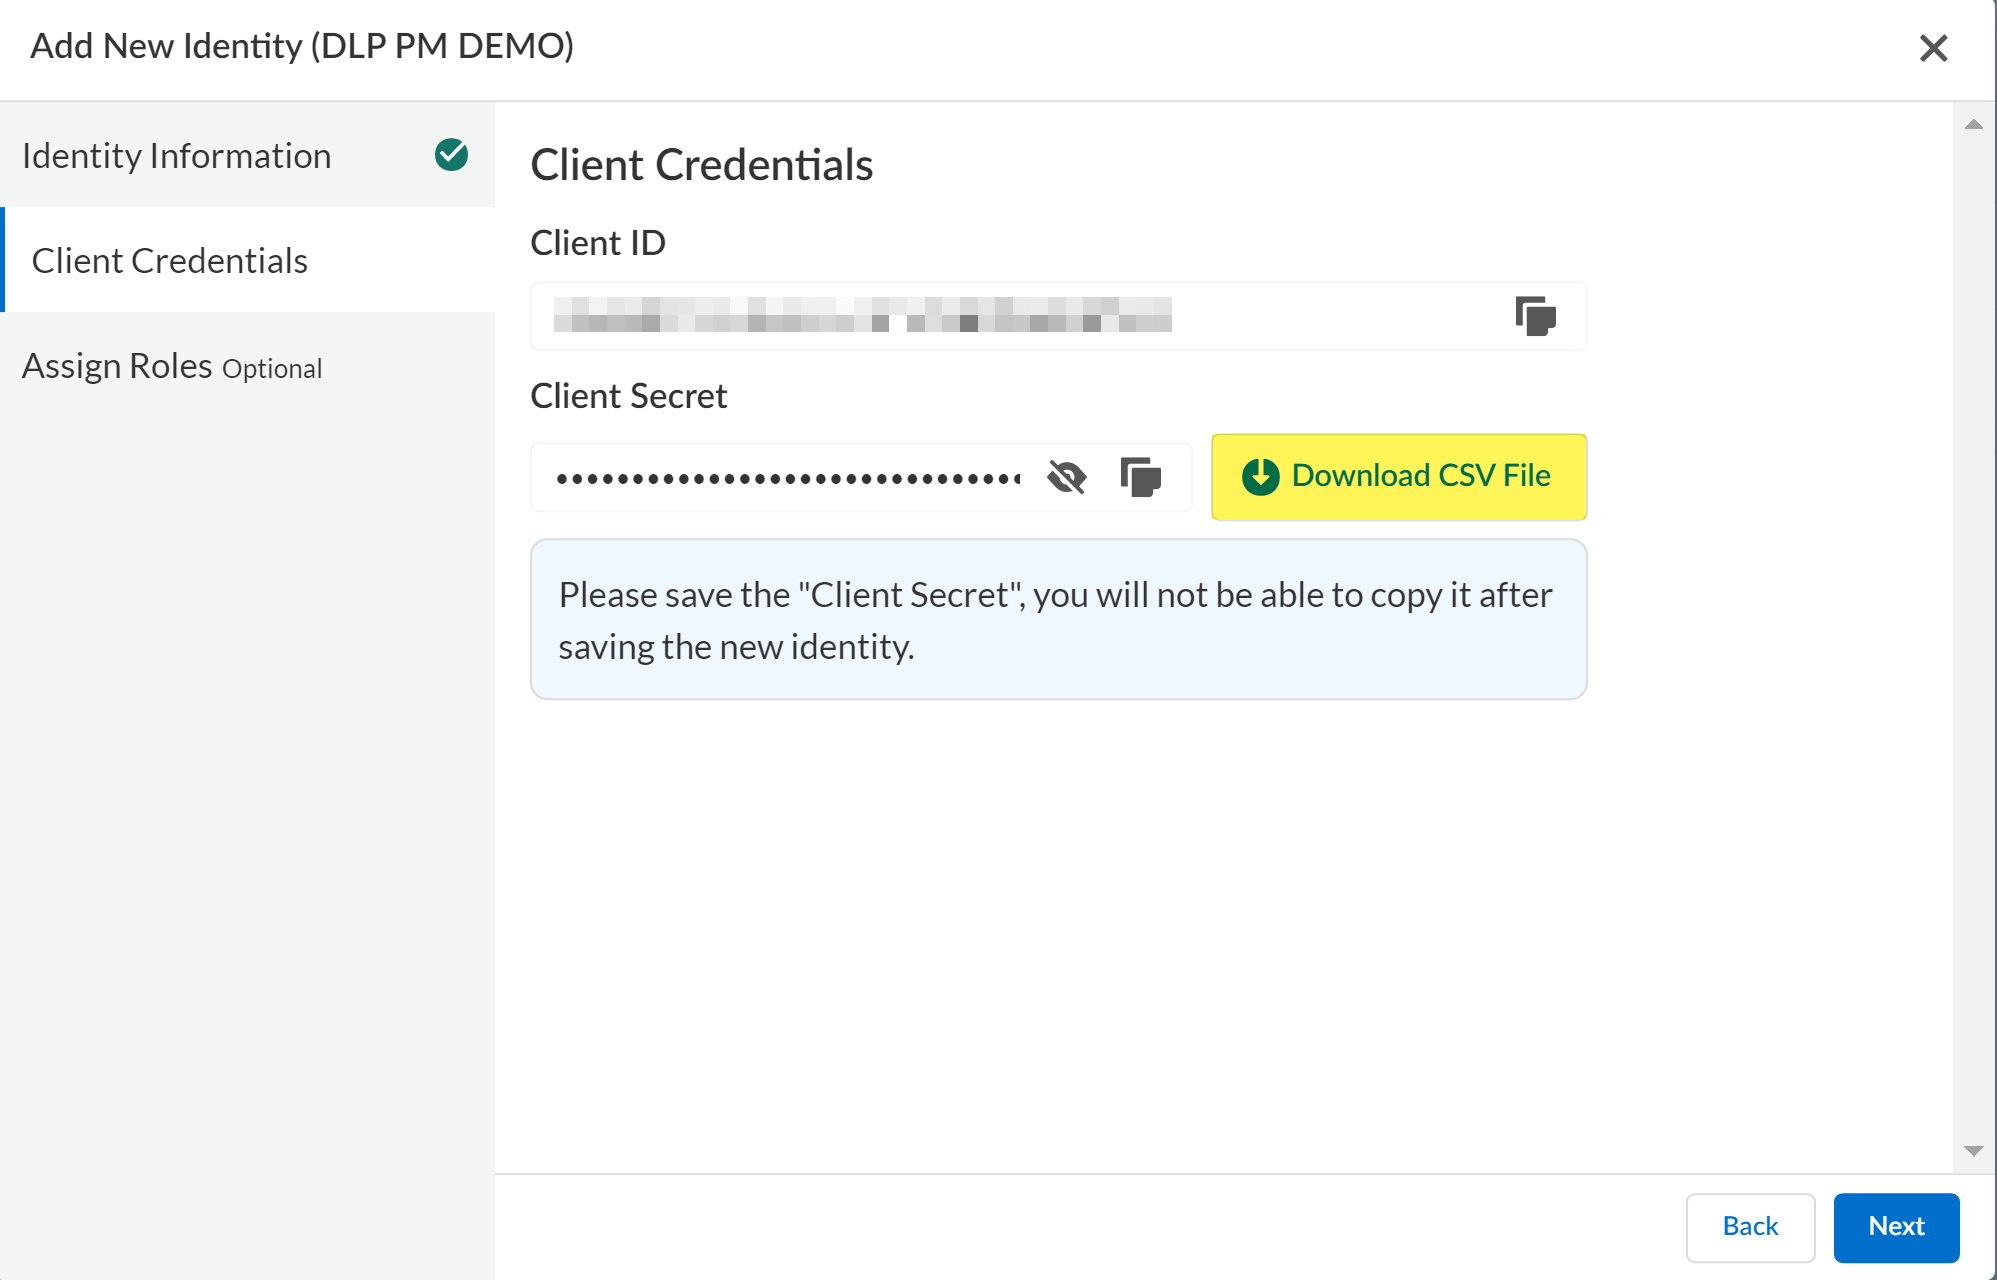Select the Client Credentials step

(x=170, y=261)
